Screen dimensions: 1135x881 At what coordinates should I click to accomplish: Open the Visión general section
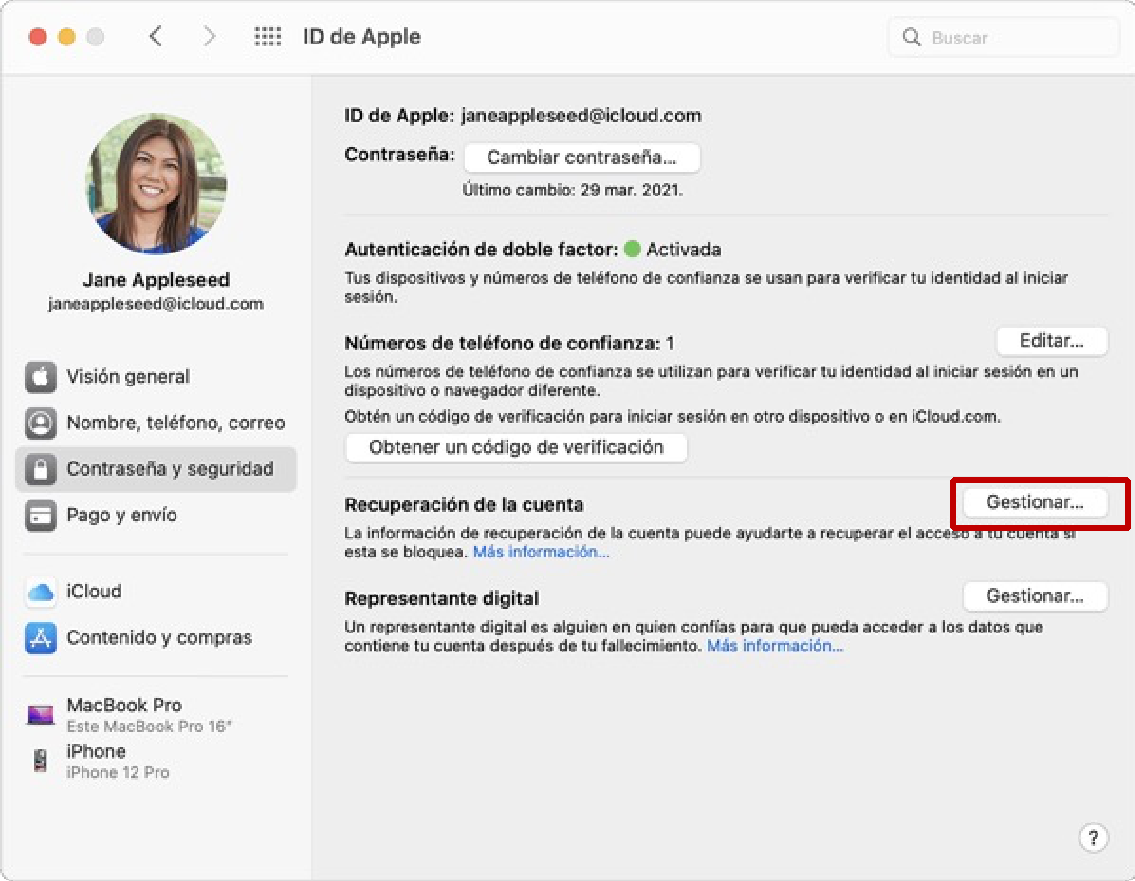pos(156,376)
